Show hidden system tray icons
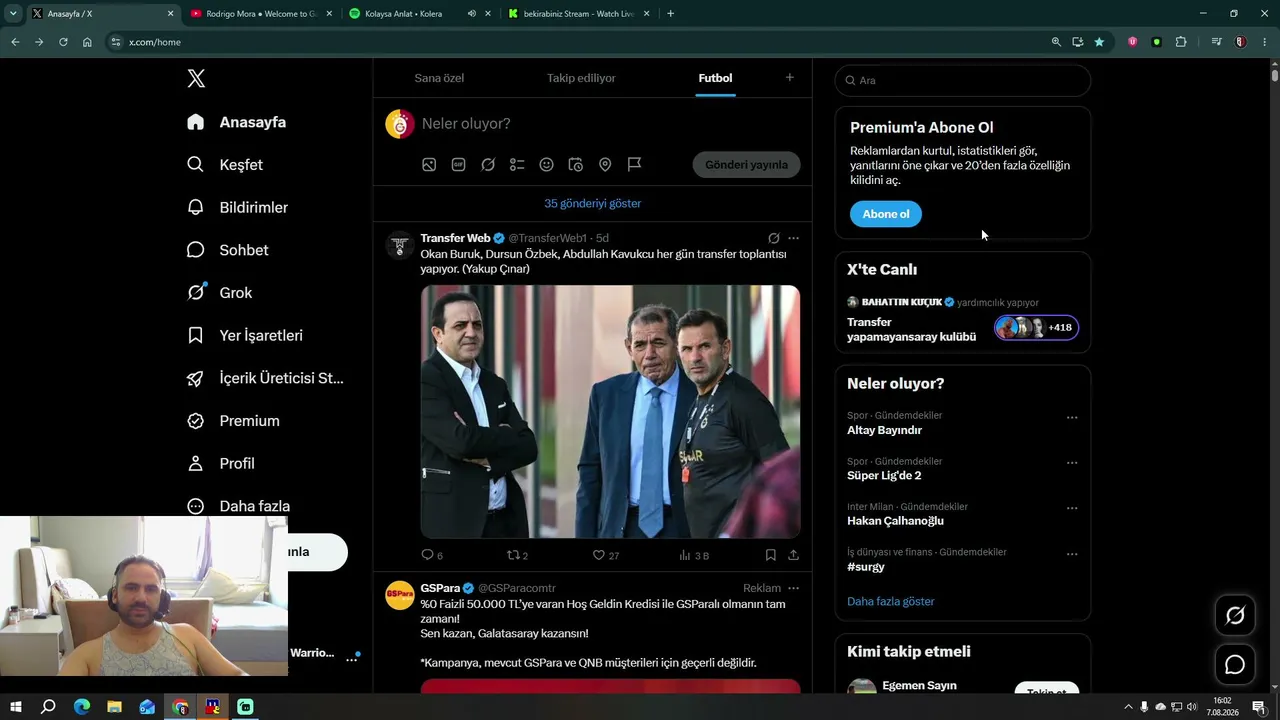This screenshot has height=720, width=1280. click(1129, 707)
